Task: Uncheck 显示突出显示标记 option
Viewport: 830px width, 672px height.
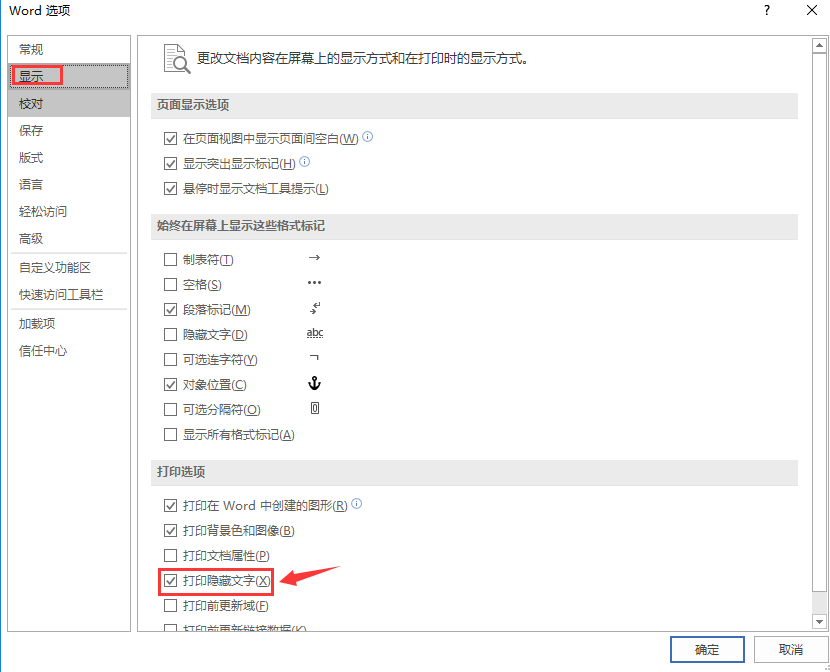Action: point(170,164)
